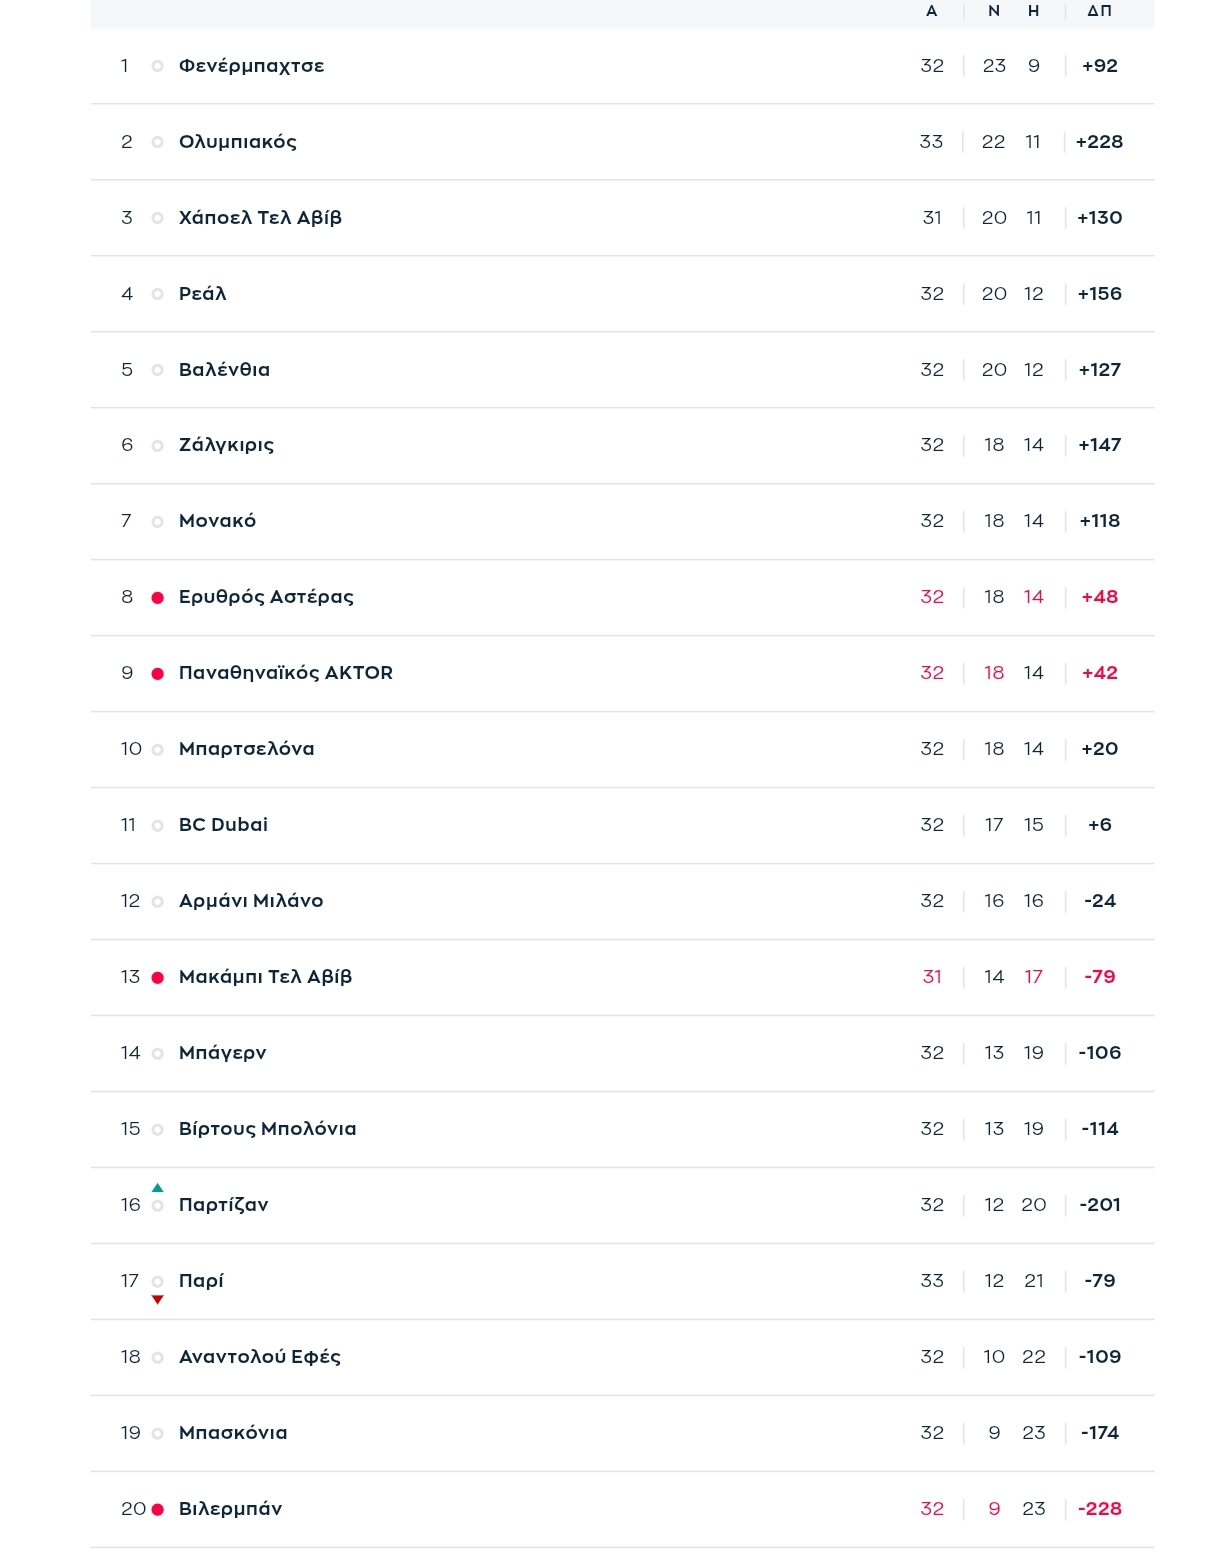The image size is (1220, 1559).
Task: Sort by the ΔΠ point-difference column header
Action: 1099,11
